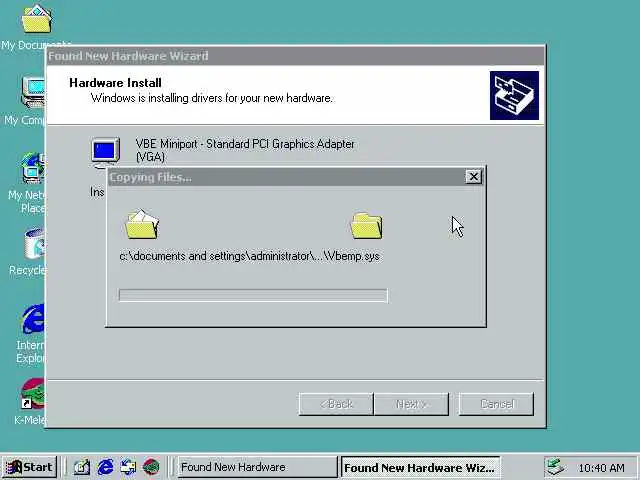Open the My Network Places desktop icon

point(33,168)
